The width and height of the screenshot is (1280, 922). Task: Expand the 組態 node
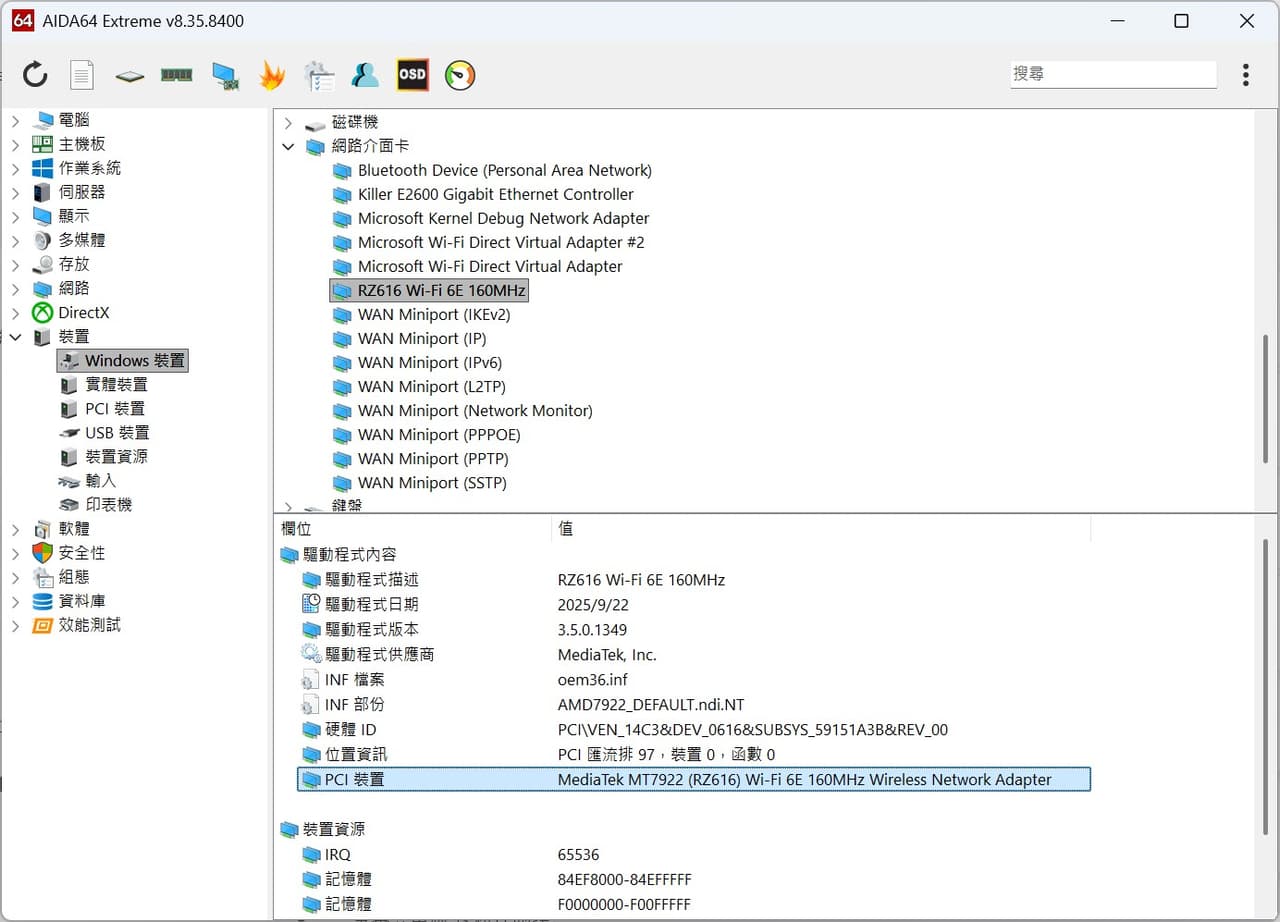[15, 577]
